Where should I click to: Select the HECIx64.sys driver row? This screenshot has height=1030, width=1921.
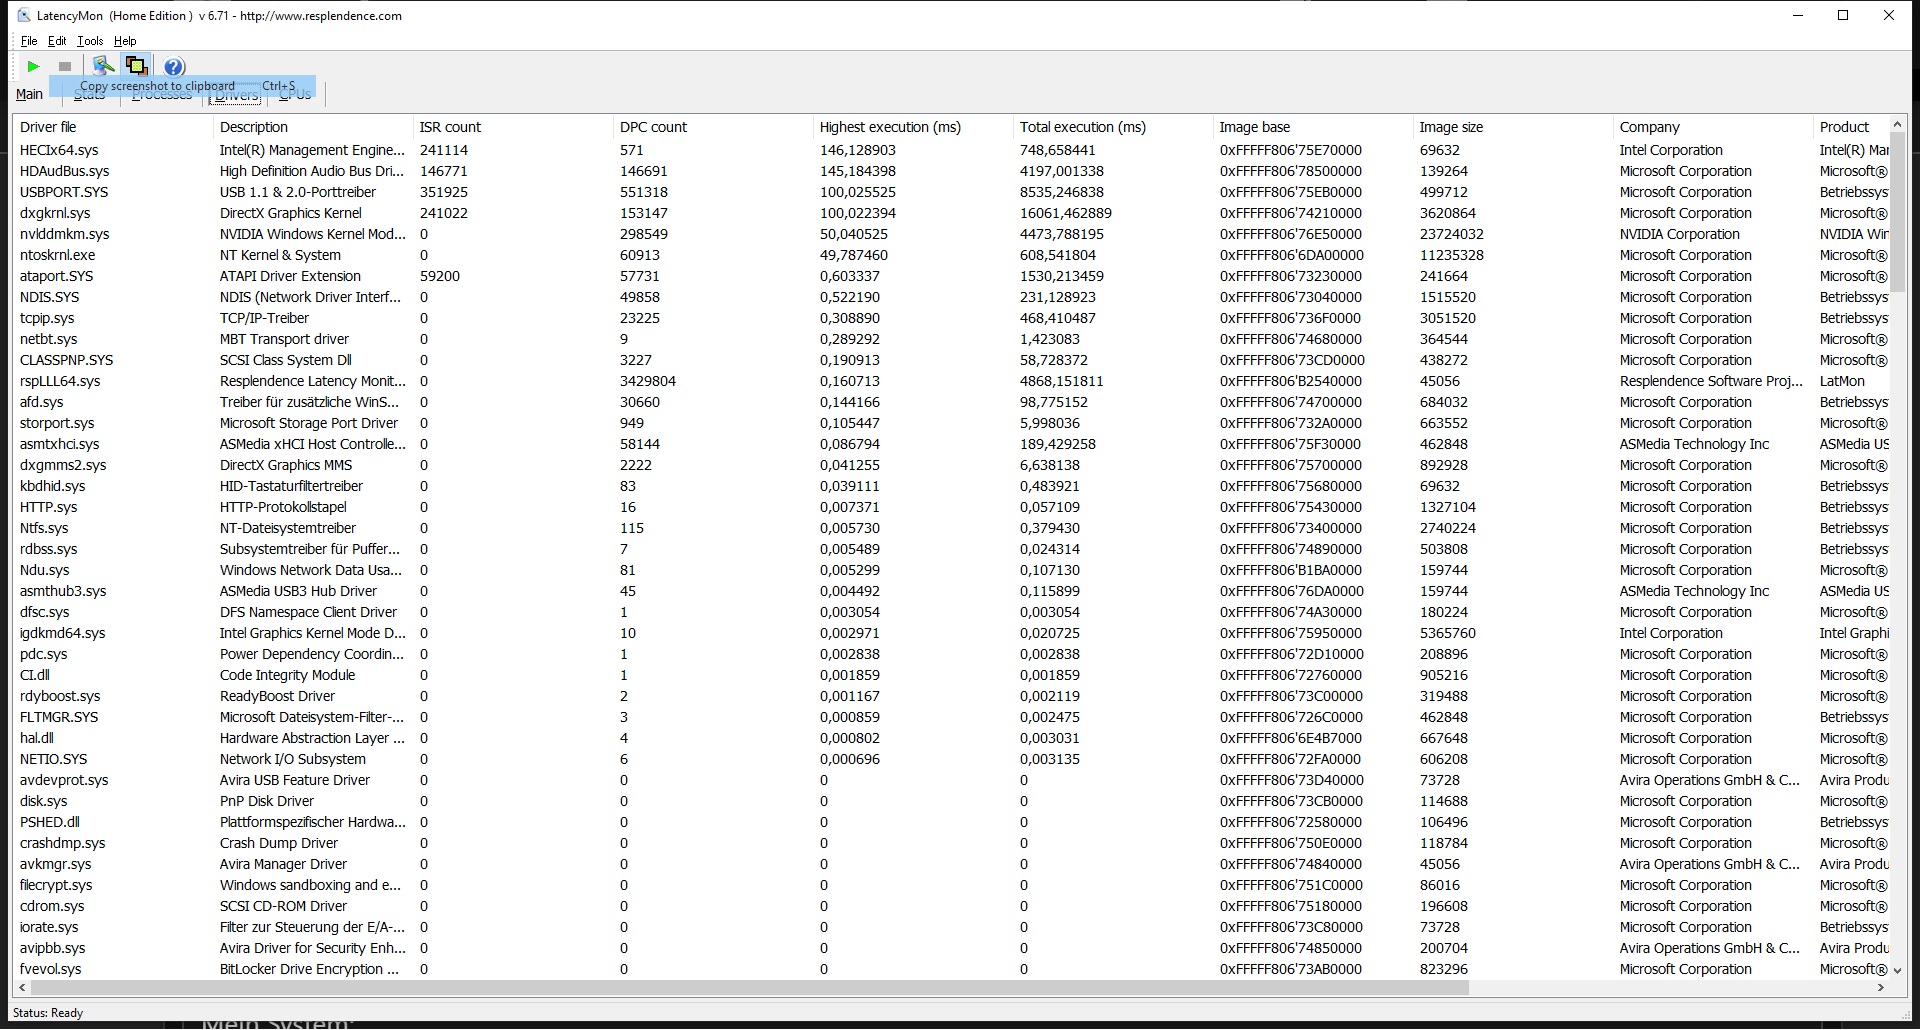[x=951, y=150]
